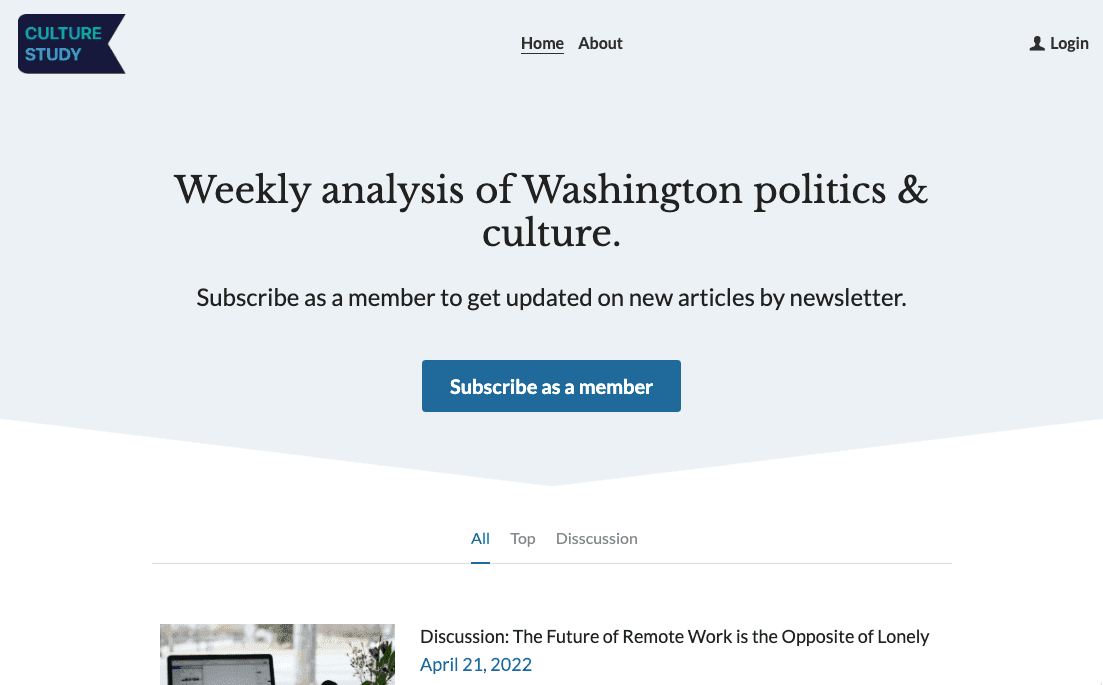Click the April 21, 2022 date
Image resolution: width=1103 pixels, height=685 pixels.
(476, 665)
